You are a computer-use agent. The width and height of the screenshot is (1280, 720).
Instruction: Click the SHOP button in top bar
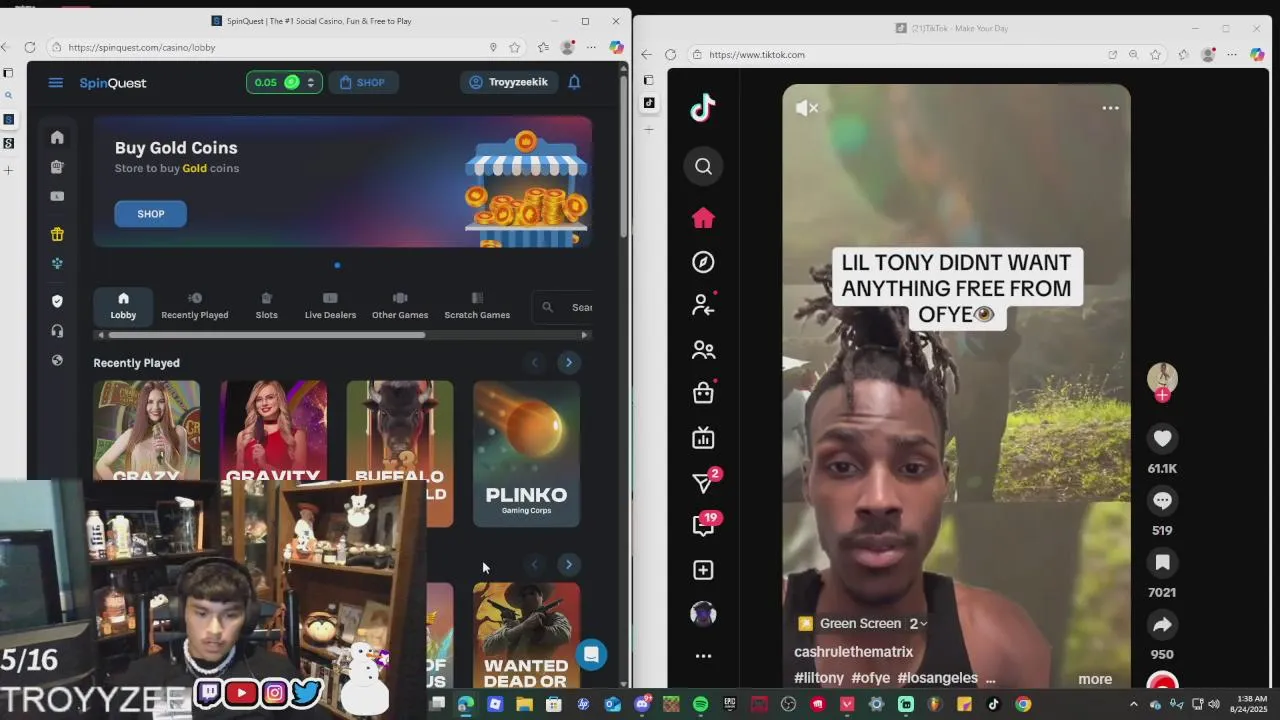pyautogui.click(x=362, y=82)
